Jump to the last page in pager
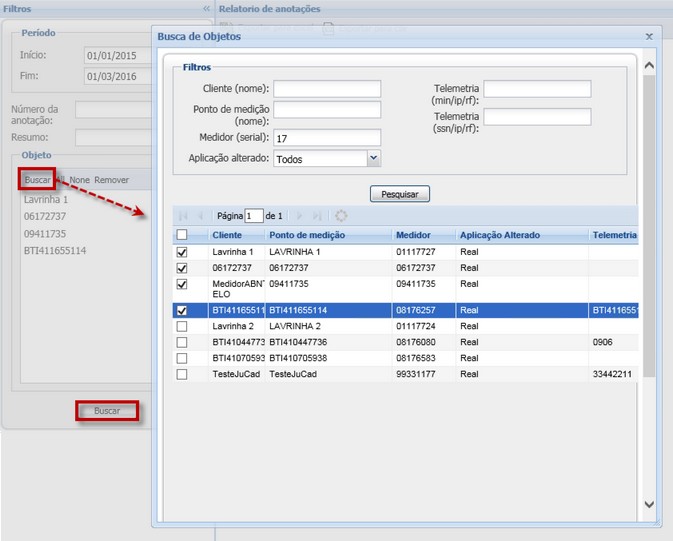This screenshot has height=541, width=673. 317,215
